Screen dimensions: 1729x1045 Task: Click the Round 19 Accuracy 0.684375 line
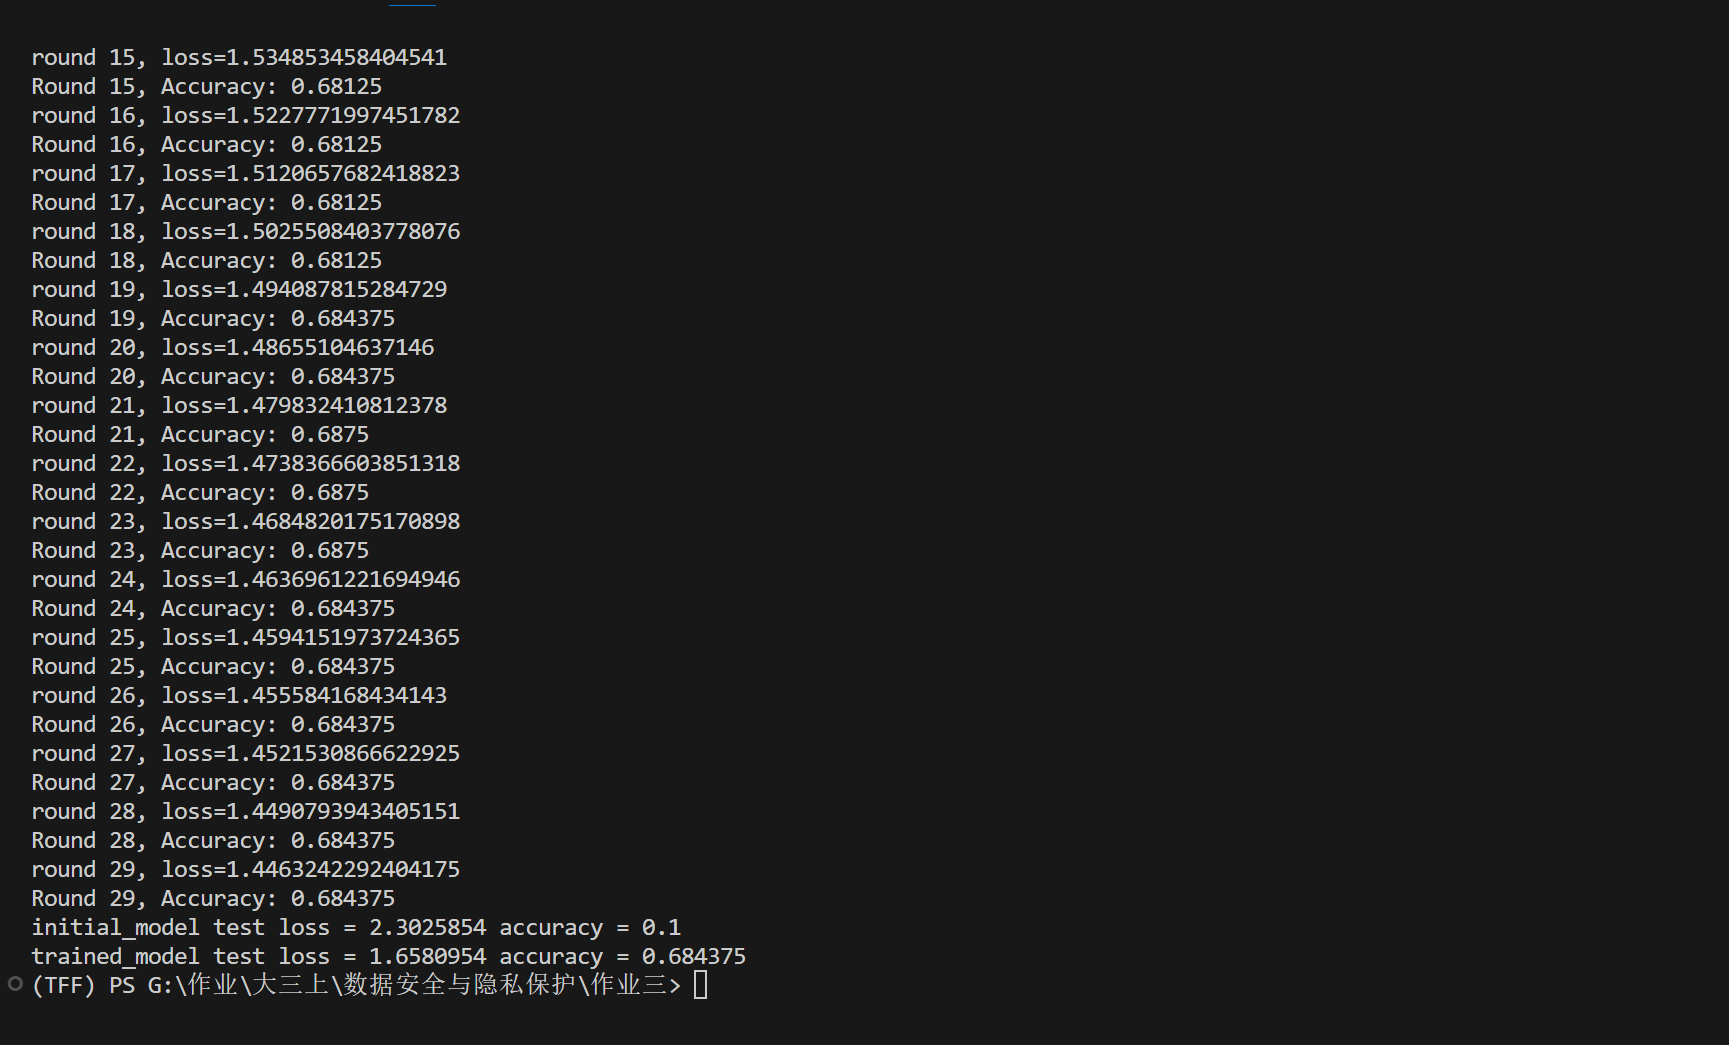tap(213, 318)
